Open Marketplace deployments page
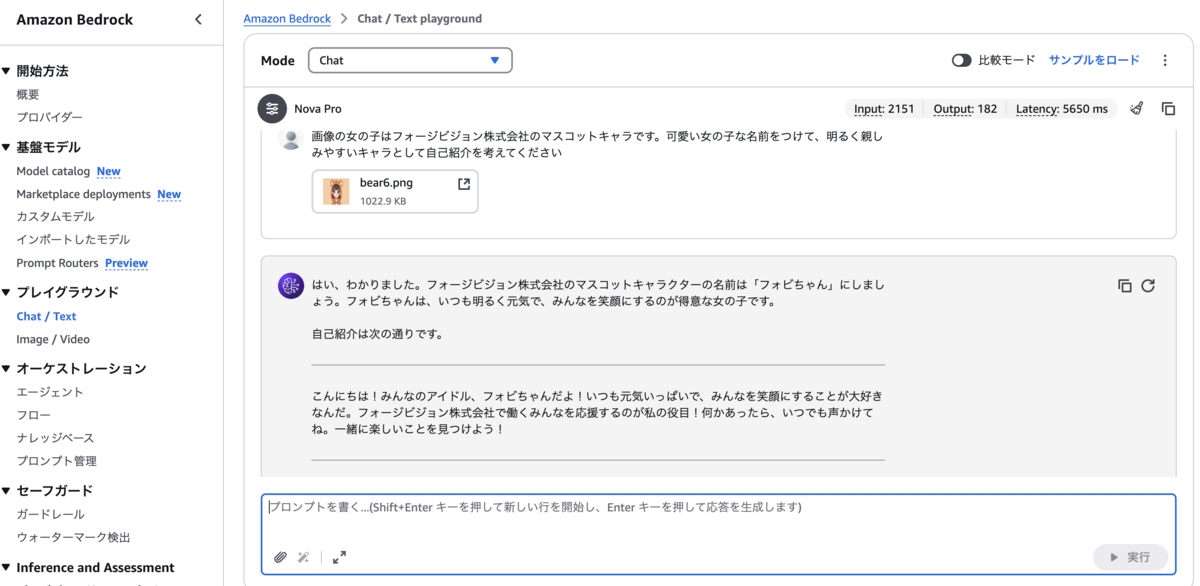Screen dimensions: 1200x586 point(83,194)
